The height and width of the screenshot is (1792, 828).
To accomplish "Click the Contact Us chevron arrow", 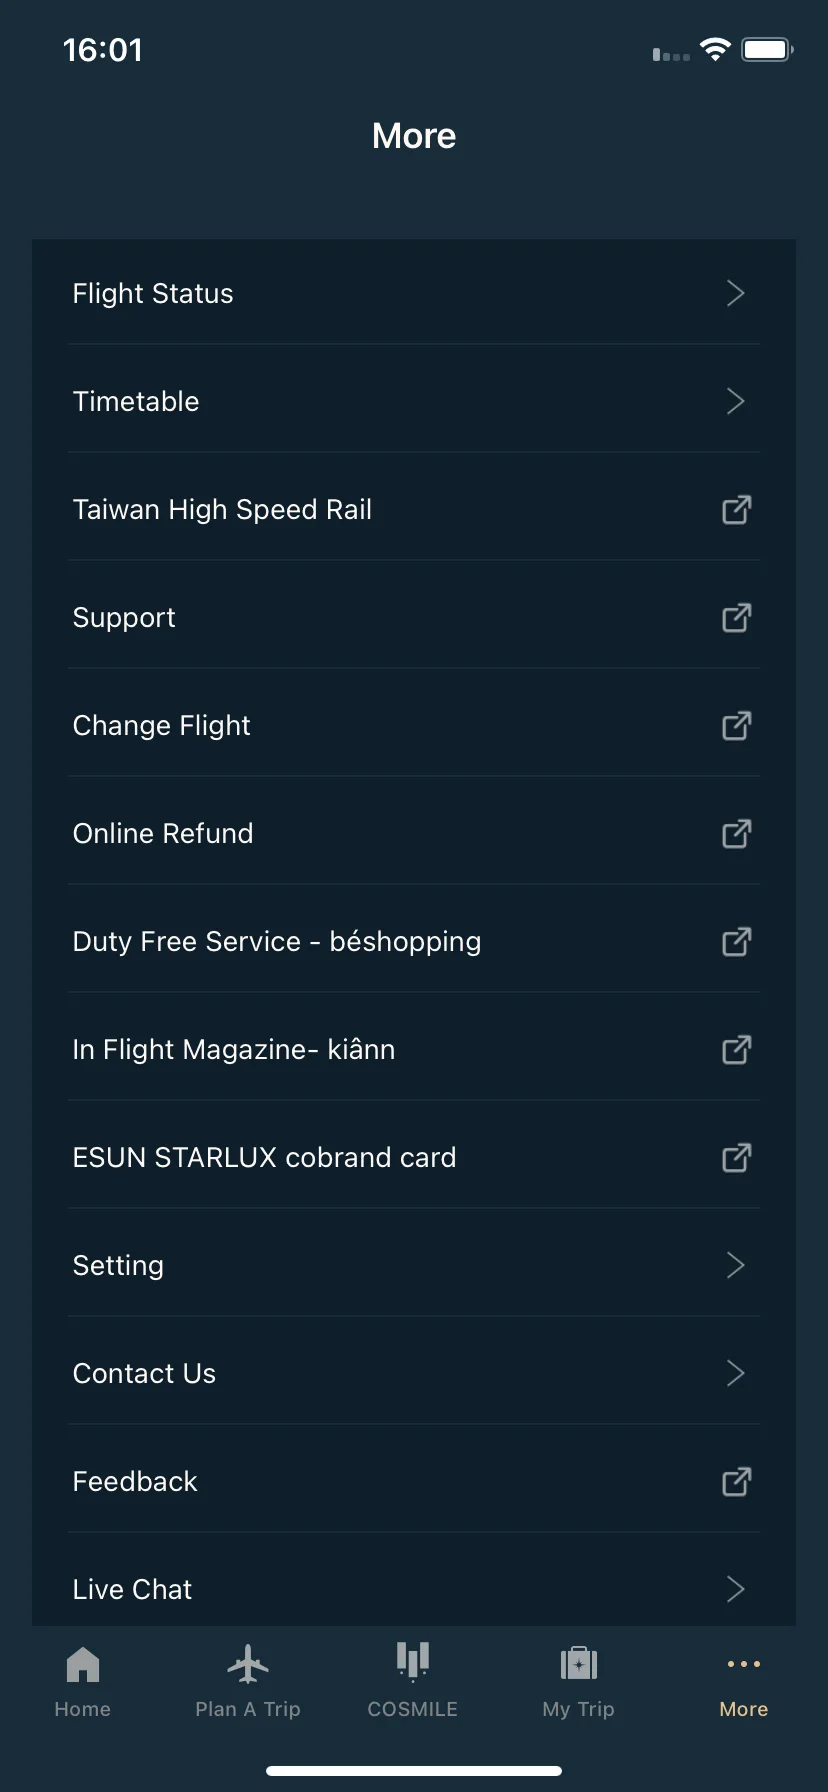I will coord(736,1373).
